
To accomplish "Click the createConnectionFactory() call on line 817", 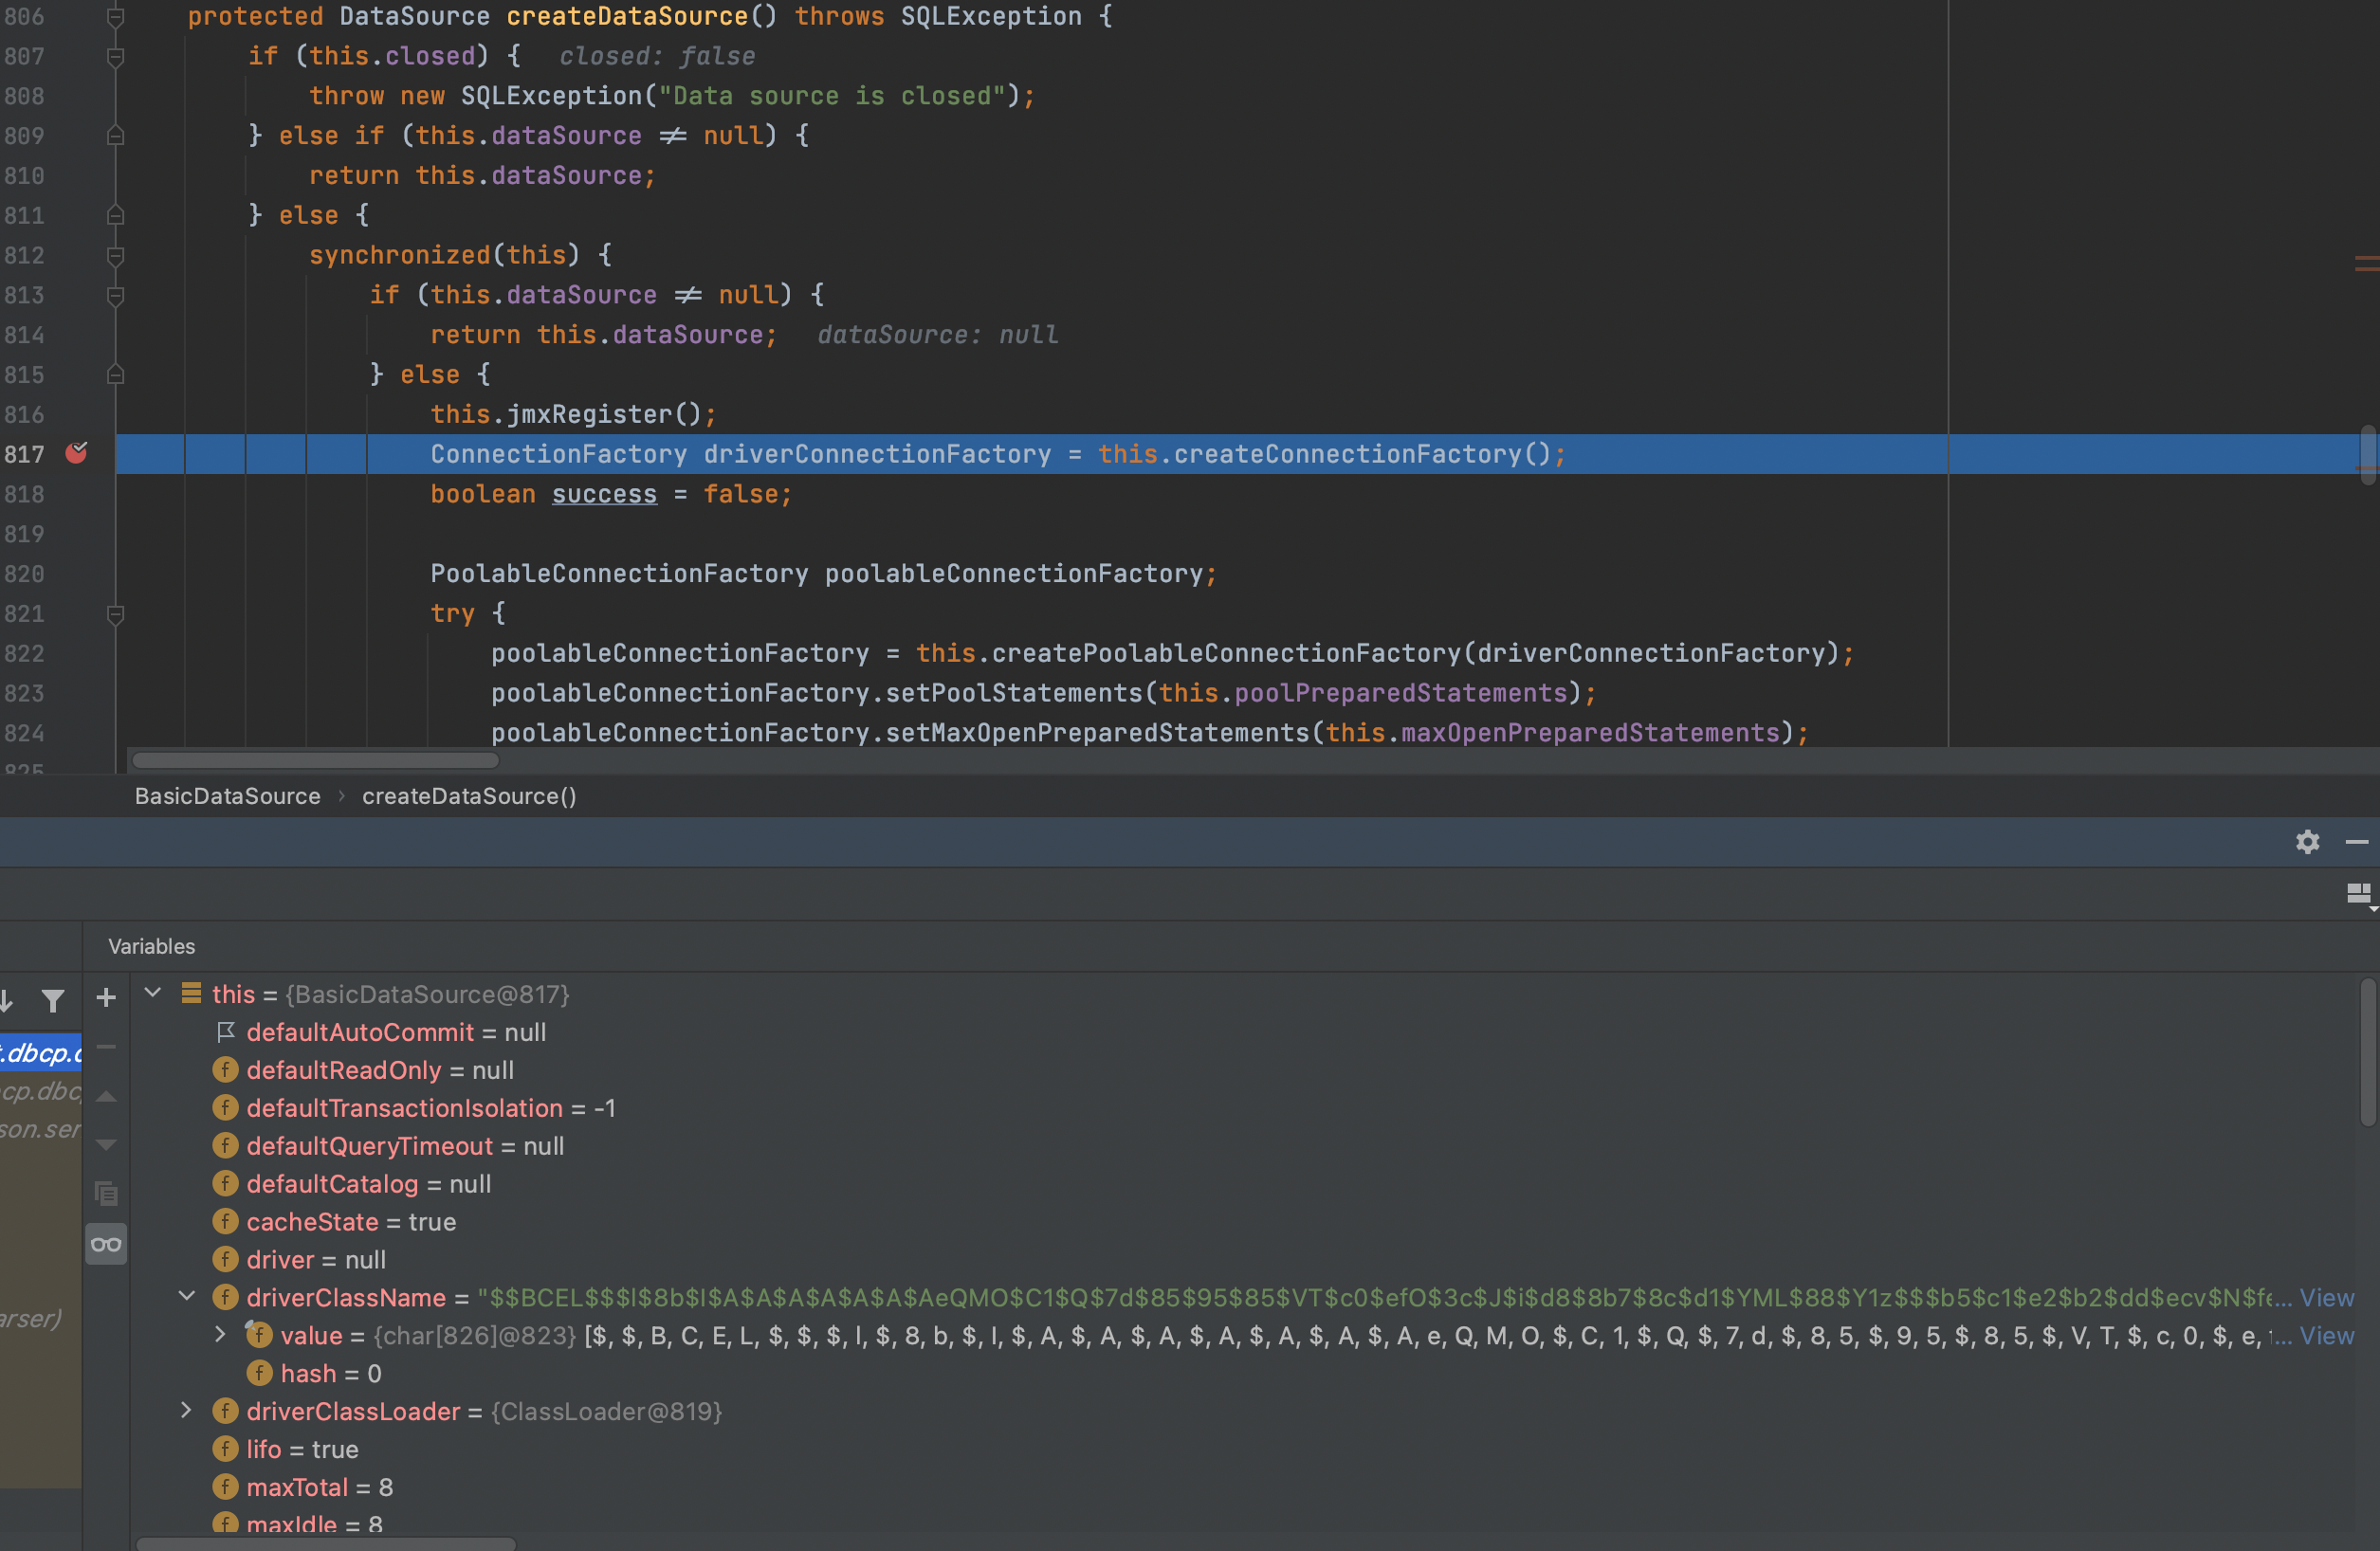I will pyautogui.click(x=1362, y=455).
